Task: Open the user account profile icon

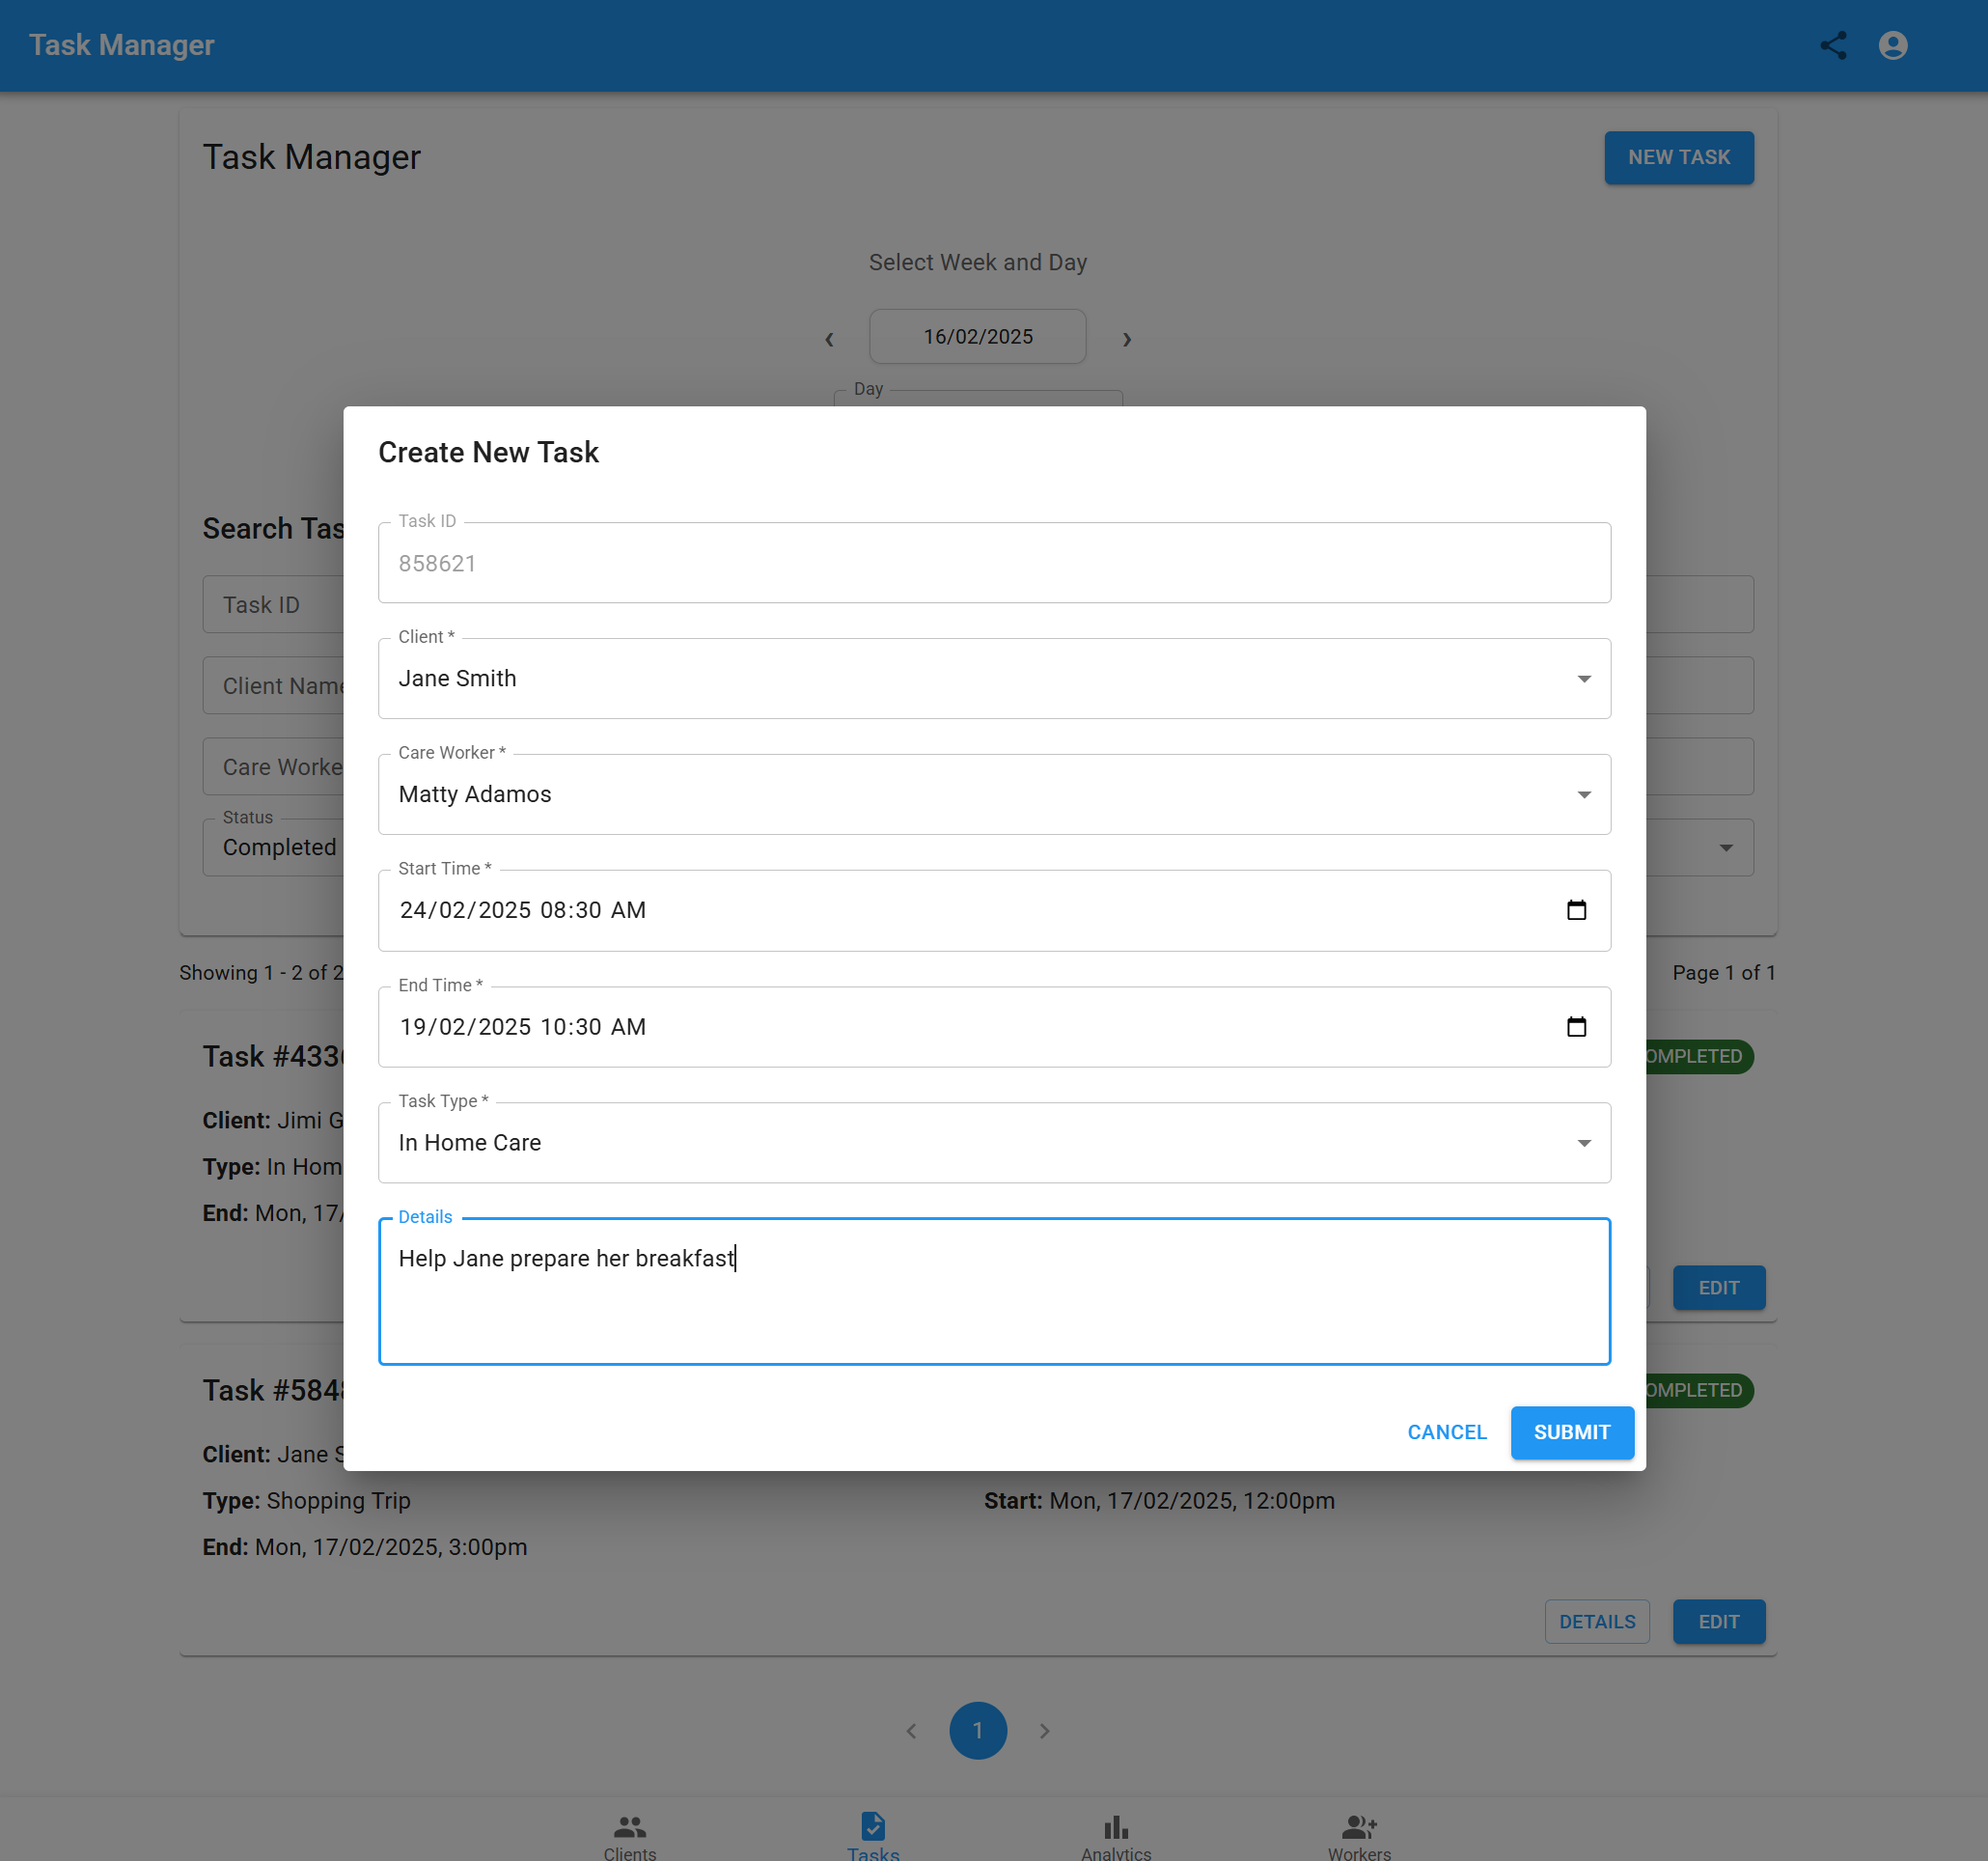Action: click(x=1892, y=45)
